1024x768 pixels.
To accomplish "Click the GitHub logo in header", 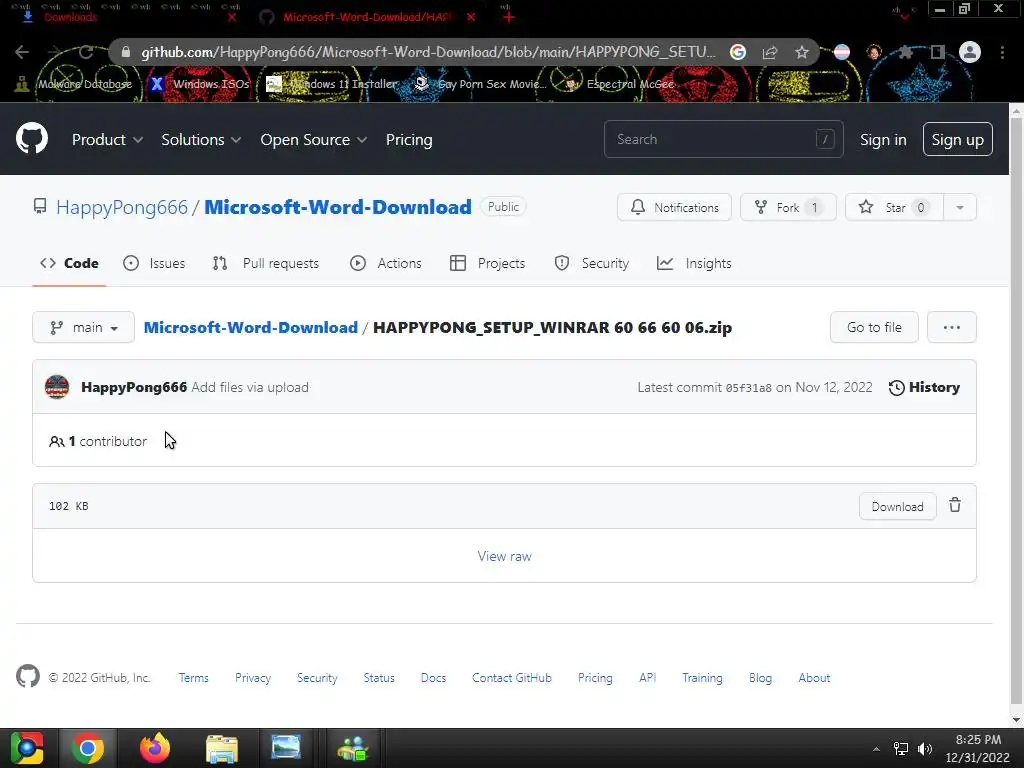I will coord(31,138).
